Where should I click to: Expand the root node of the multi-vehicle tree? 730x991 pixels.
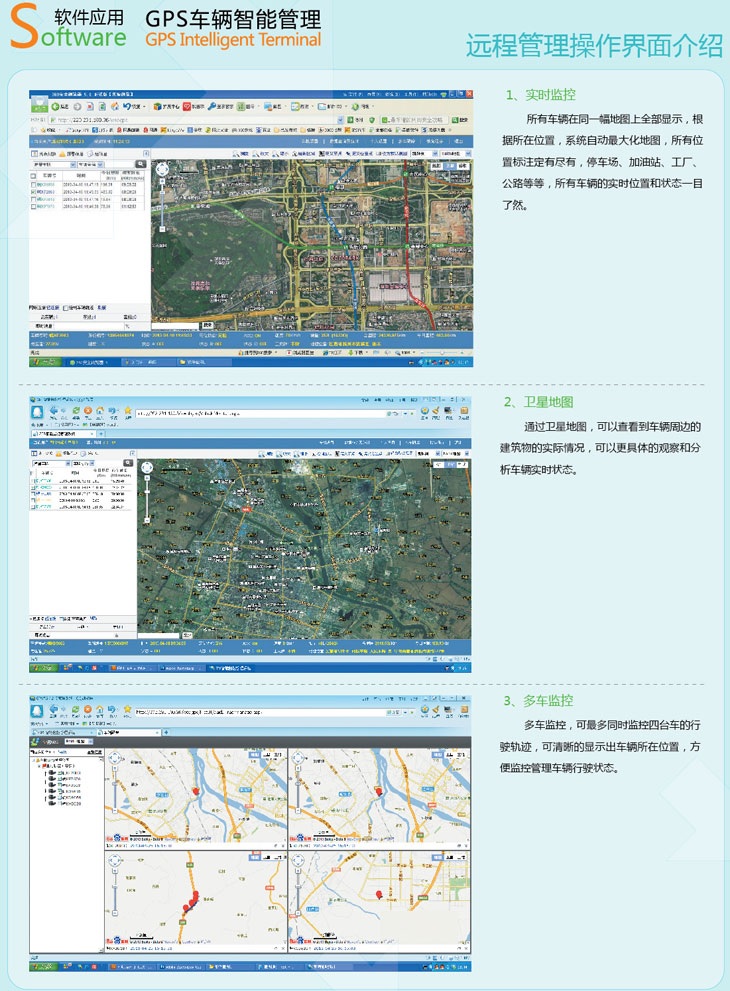pos(34,761)
